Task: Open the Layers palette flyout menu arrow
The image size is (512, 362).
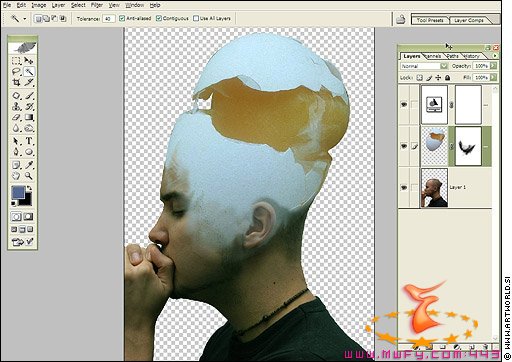Action: click(495, 56)
